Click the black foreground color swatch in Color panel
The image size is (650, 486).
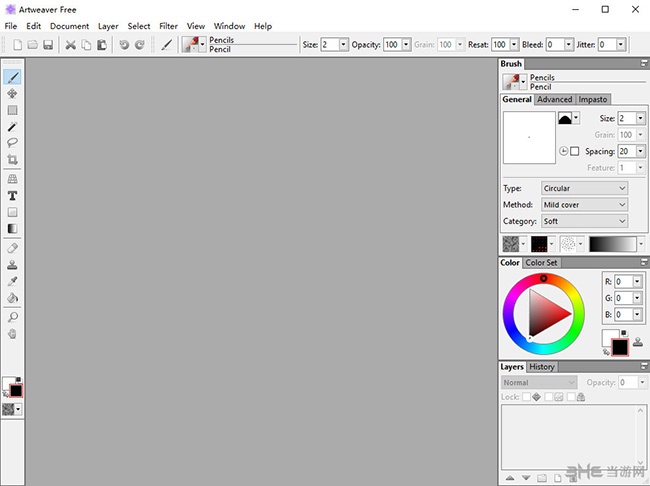click(x=620, y=347)
